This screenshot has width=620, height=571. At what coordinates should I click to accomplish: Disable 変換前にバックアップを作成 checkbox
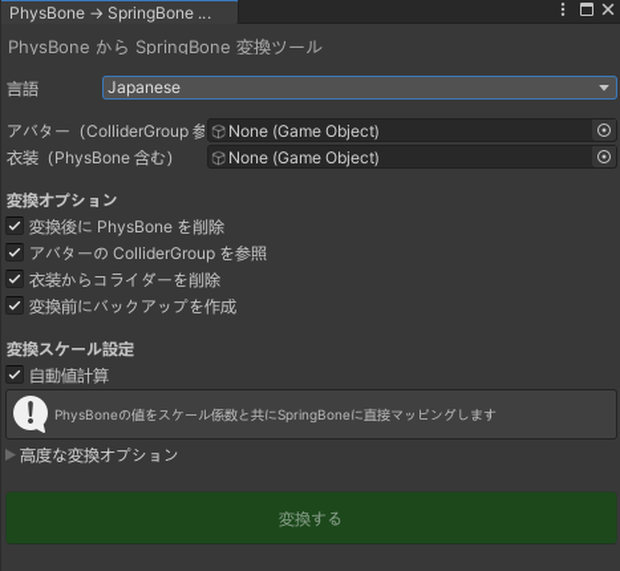[15, 306]
